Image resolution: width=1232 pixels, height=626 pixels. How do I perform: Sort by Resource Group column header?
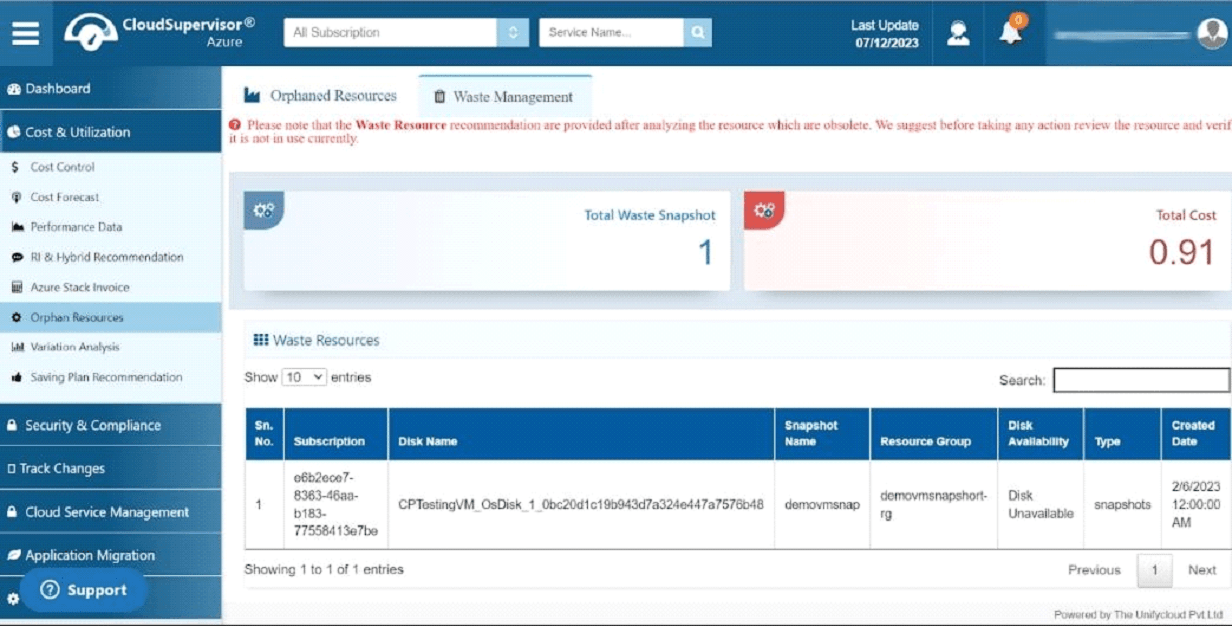point(934,434)
